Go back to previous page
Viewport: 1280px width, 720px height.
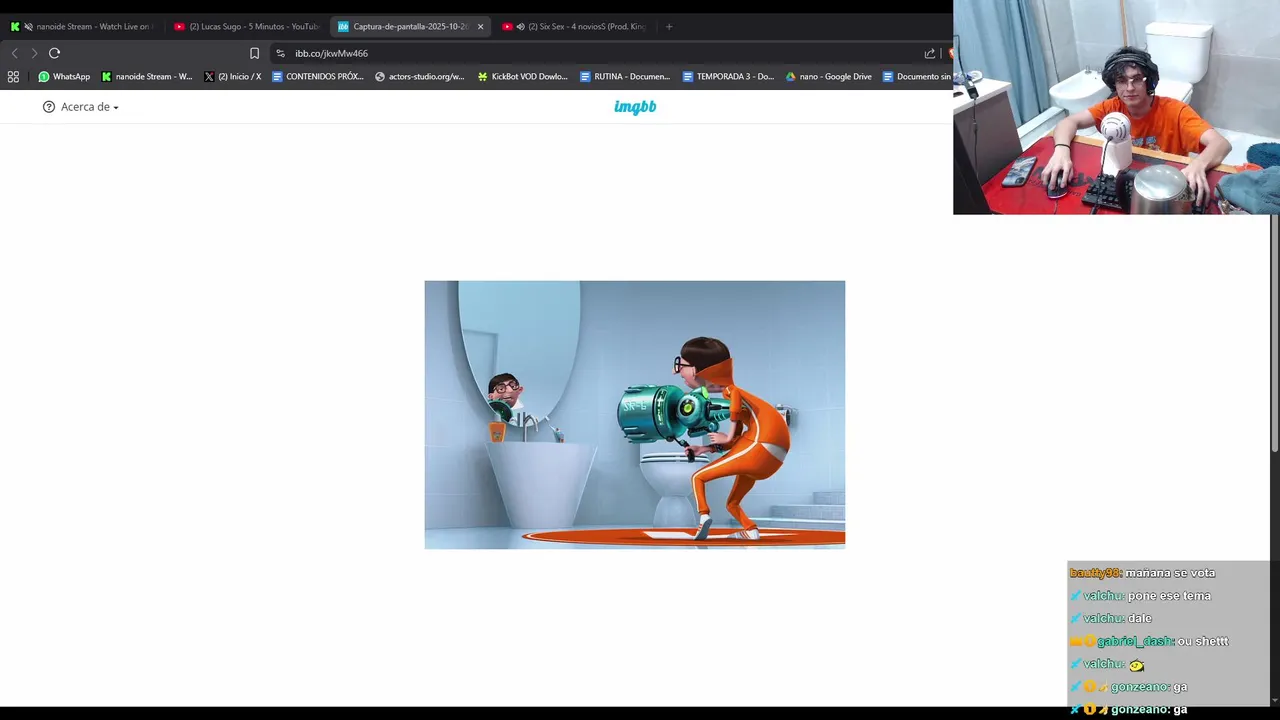(x=14, y=53)
